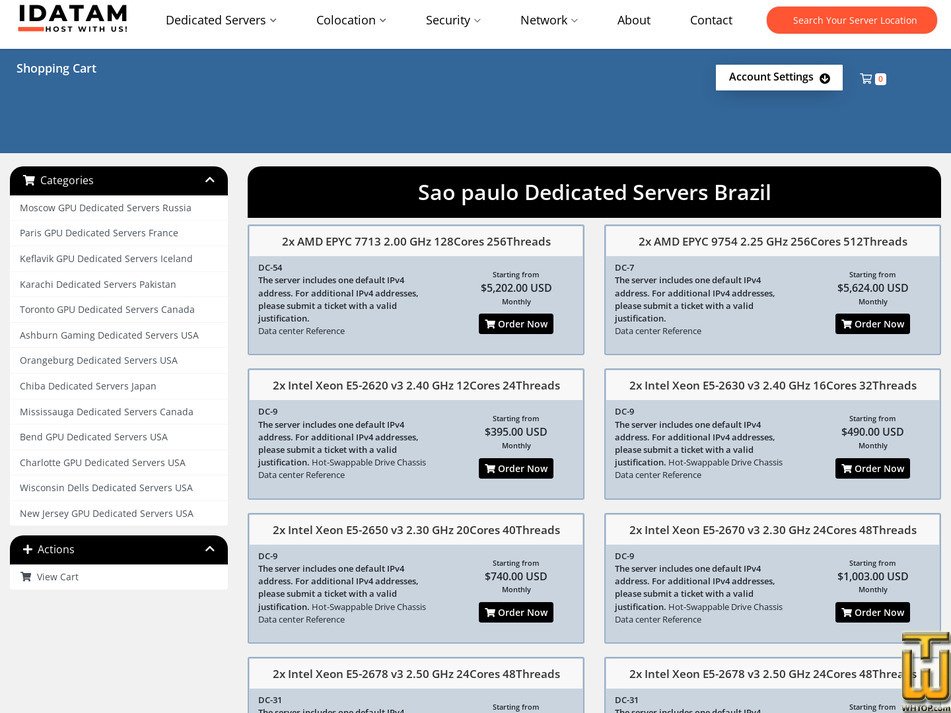Select Toronto GPU Dedicated Servers Canada category
The height and width of the screenshot is (713, 951).
click(107, 310)
